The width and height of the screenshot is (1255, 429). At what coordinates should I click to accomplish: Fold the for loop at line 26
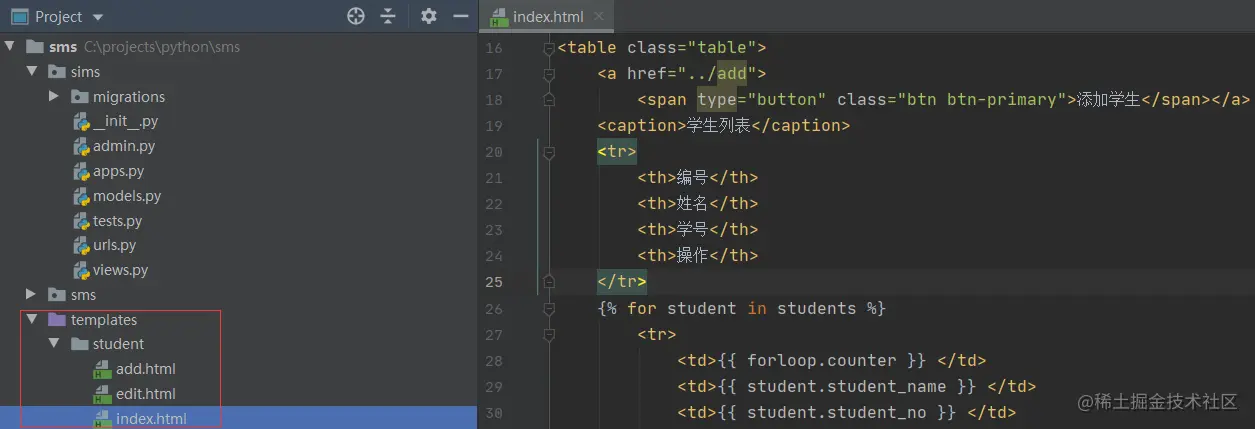[548, 308]
